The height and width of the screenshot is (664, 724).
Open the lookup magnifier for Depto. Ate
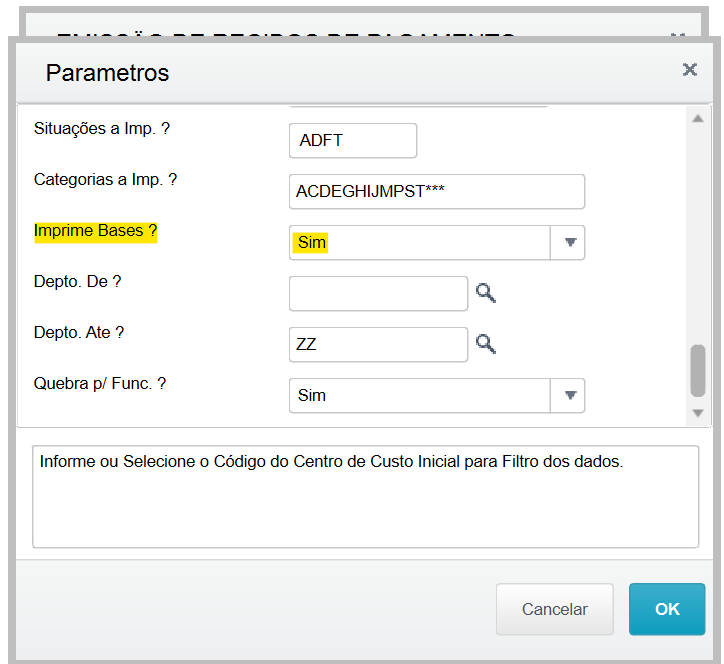(486, 344)
